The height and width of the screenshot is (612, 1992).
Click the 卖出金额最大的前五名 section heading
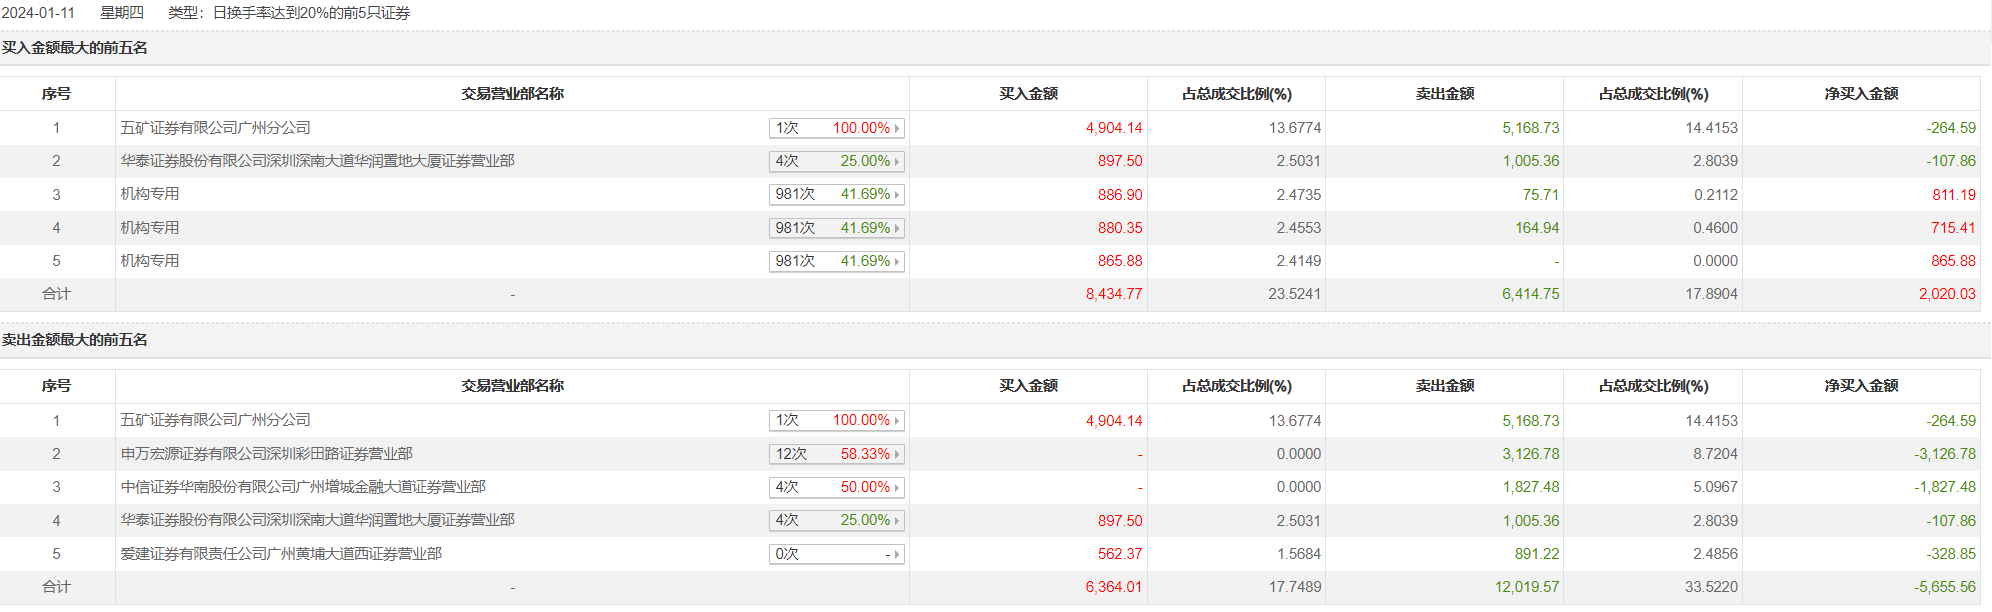coord(75,340)
